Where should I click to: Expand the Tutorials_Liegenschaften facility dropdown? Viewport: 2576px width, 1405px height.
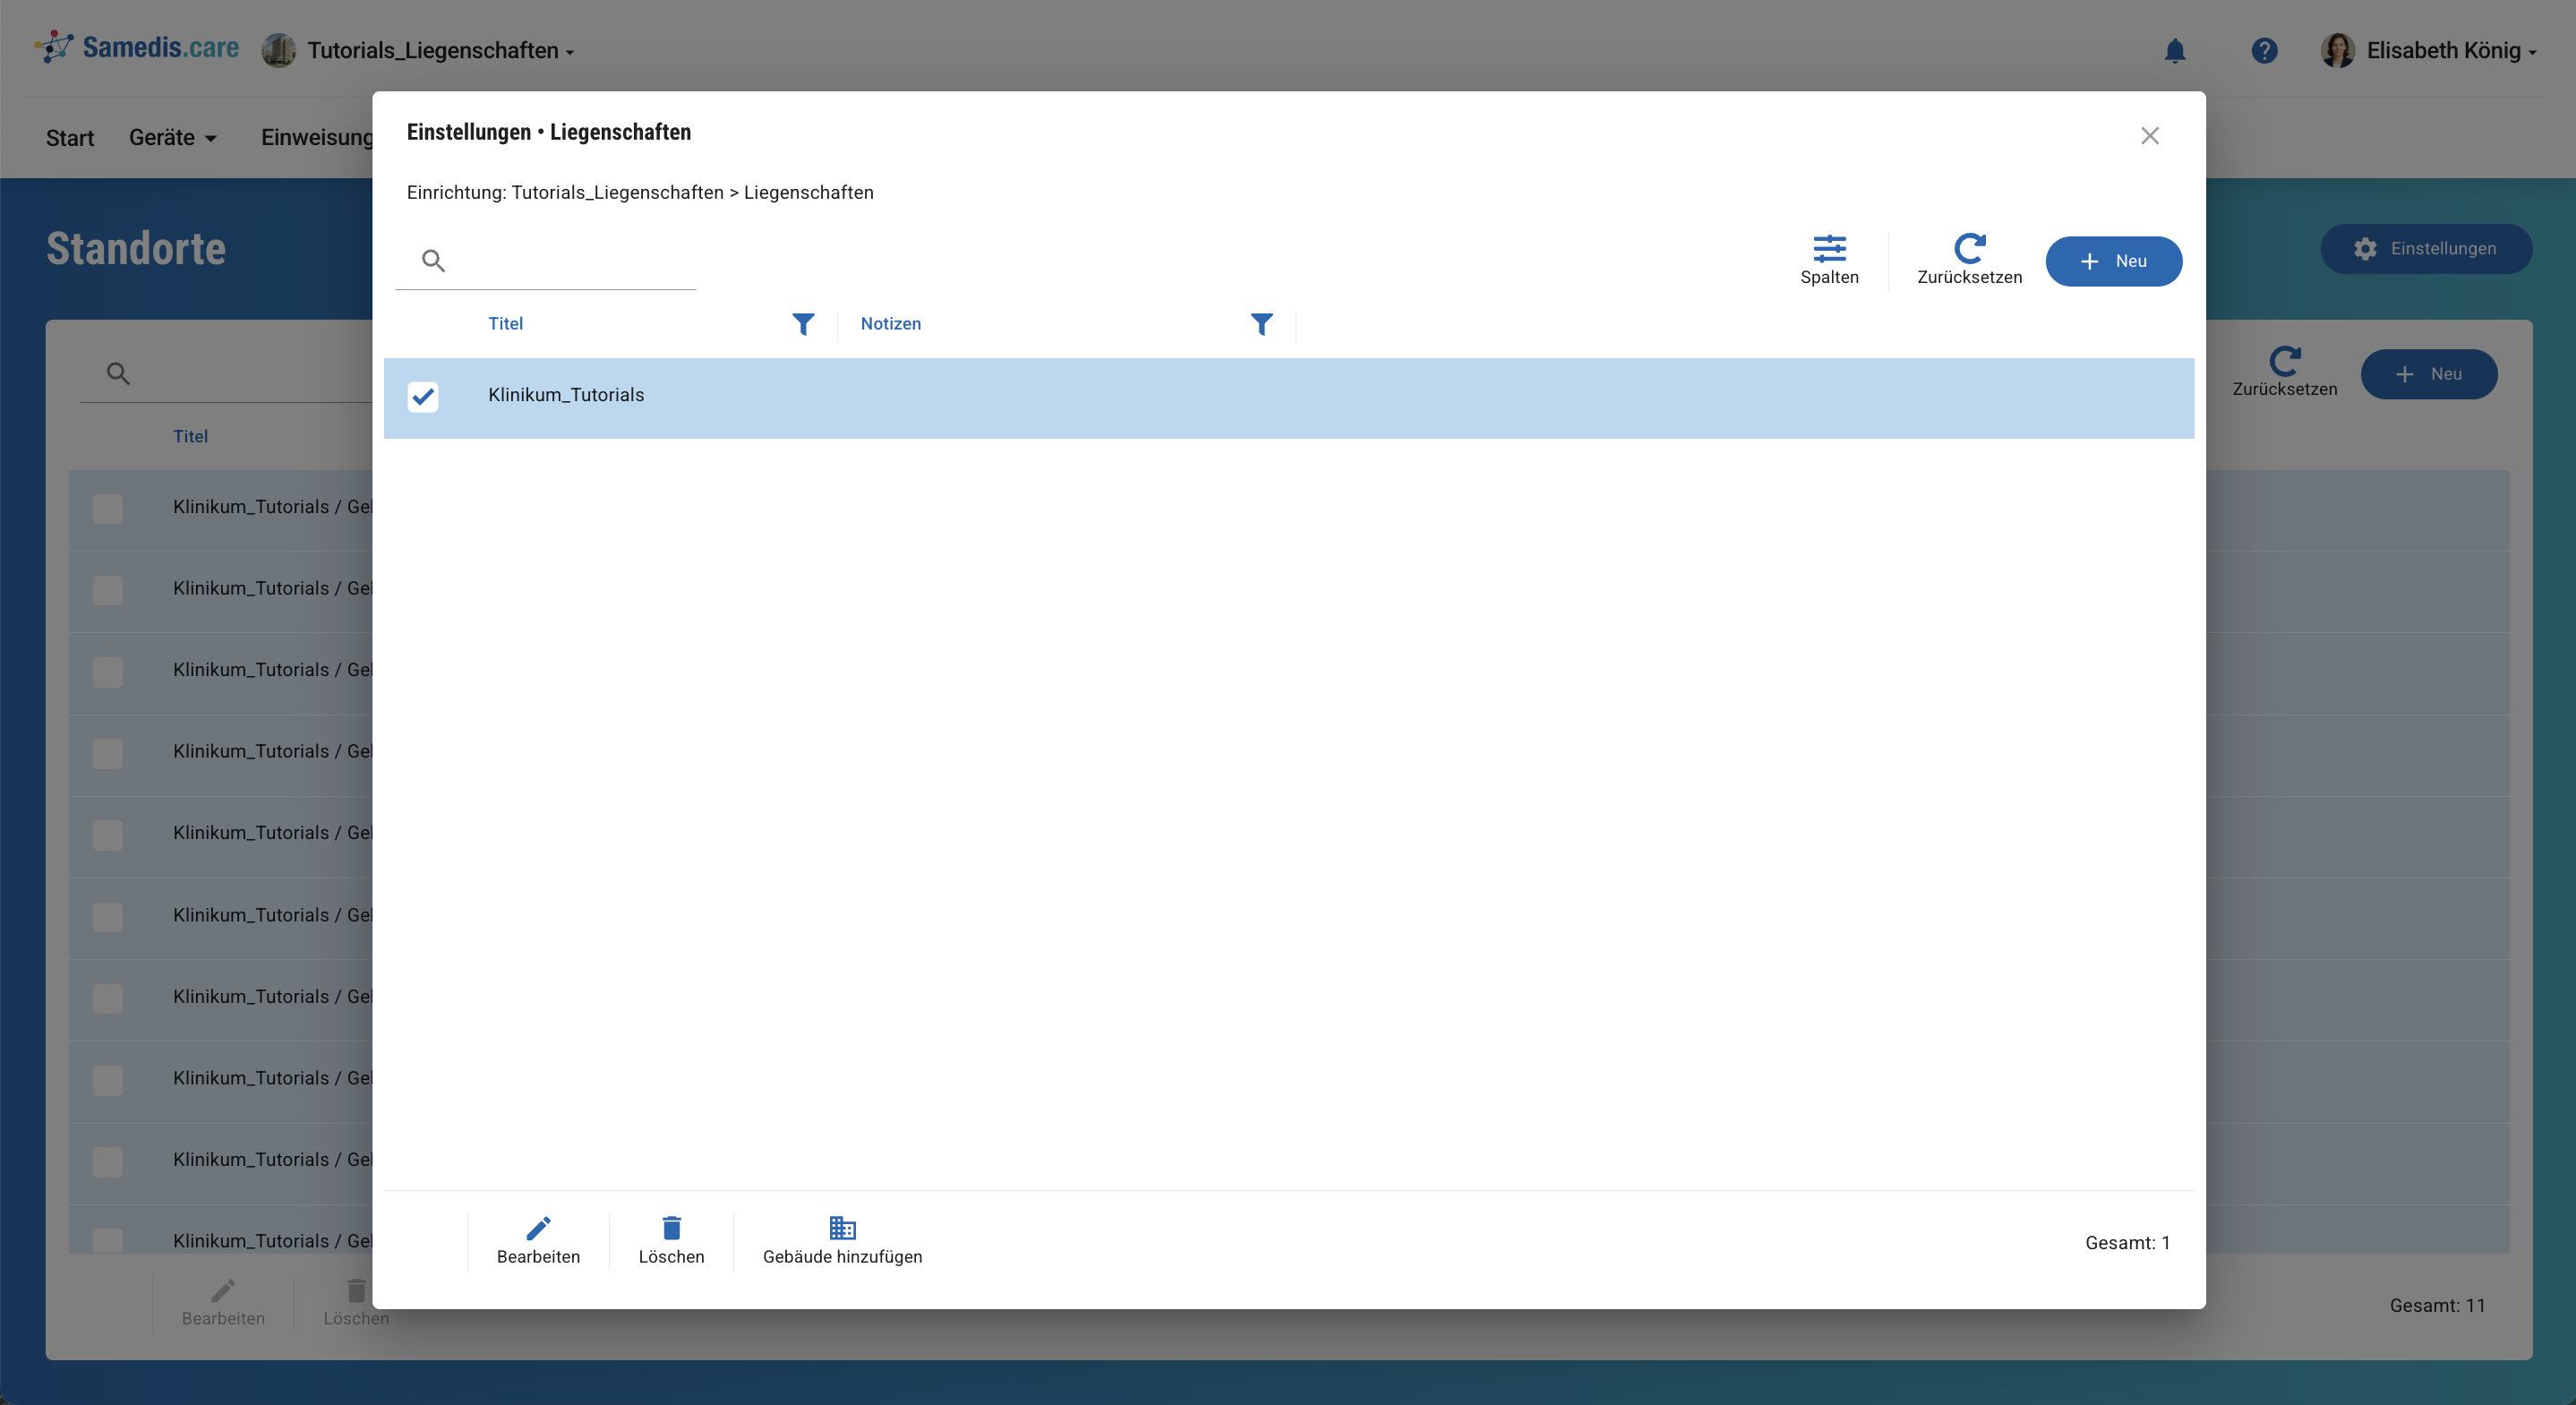tap(440, 51)
